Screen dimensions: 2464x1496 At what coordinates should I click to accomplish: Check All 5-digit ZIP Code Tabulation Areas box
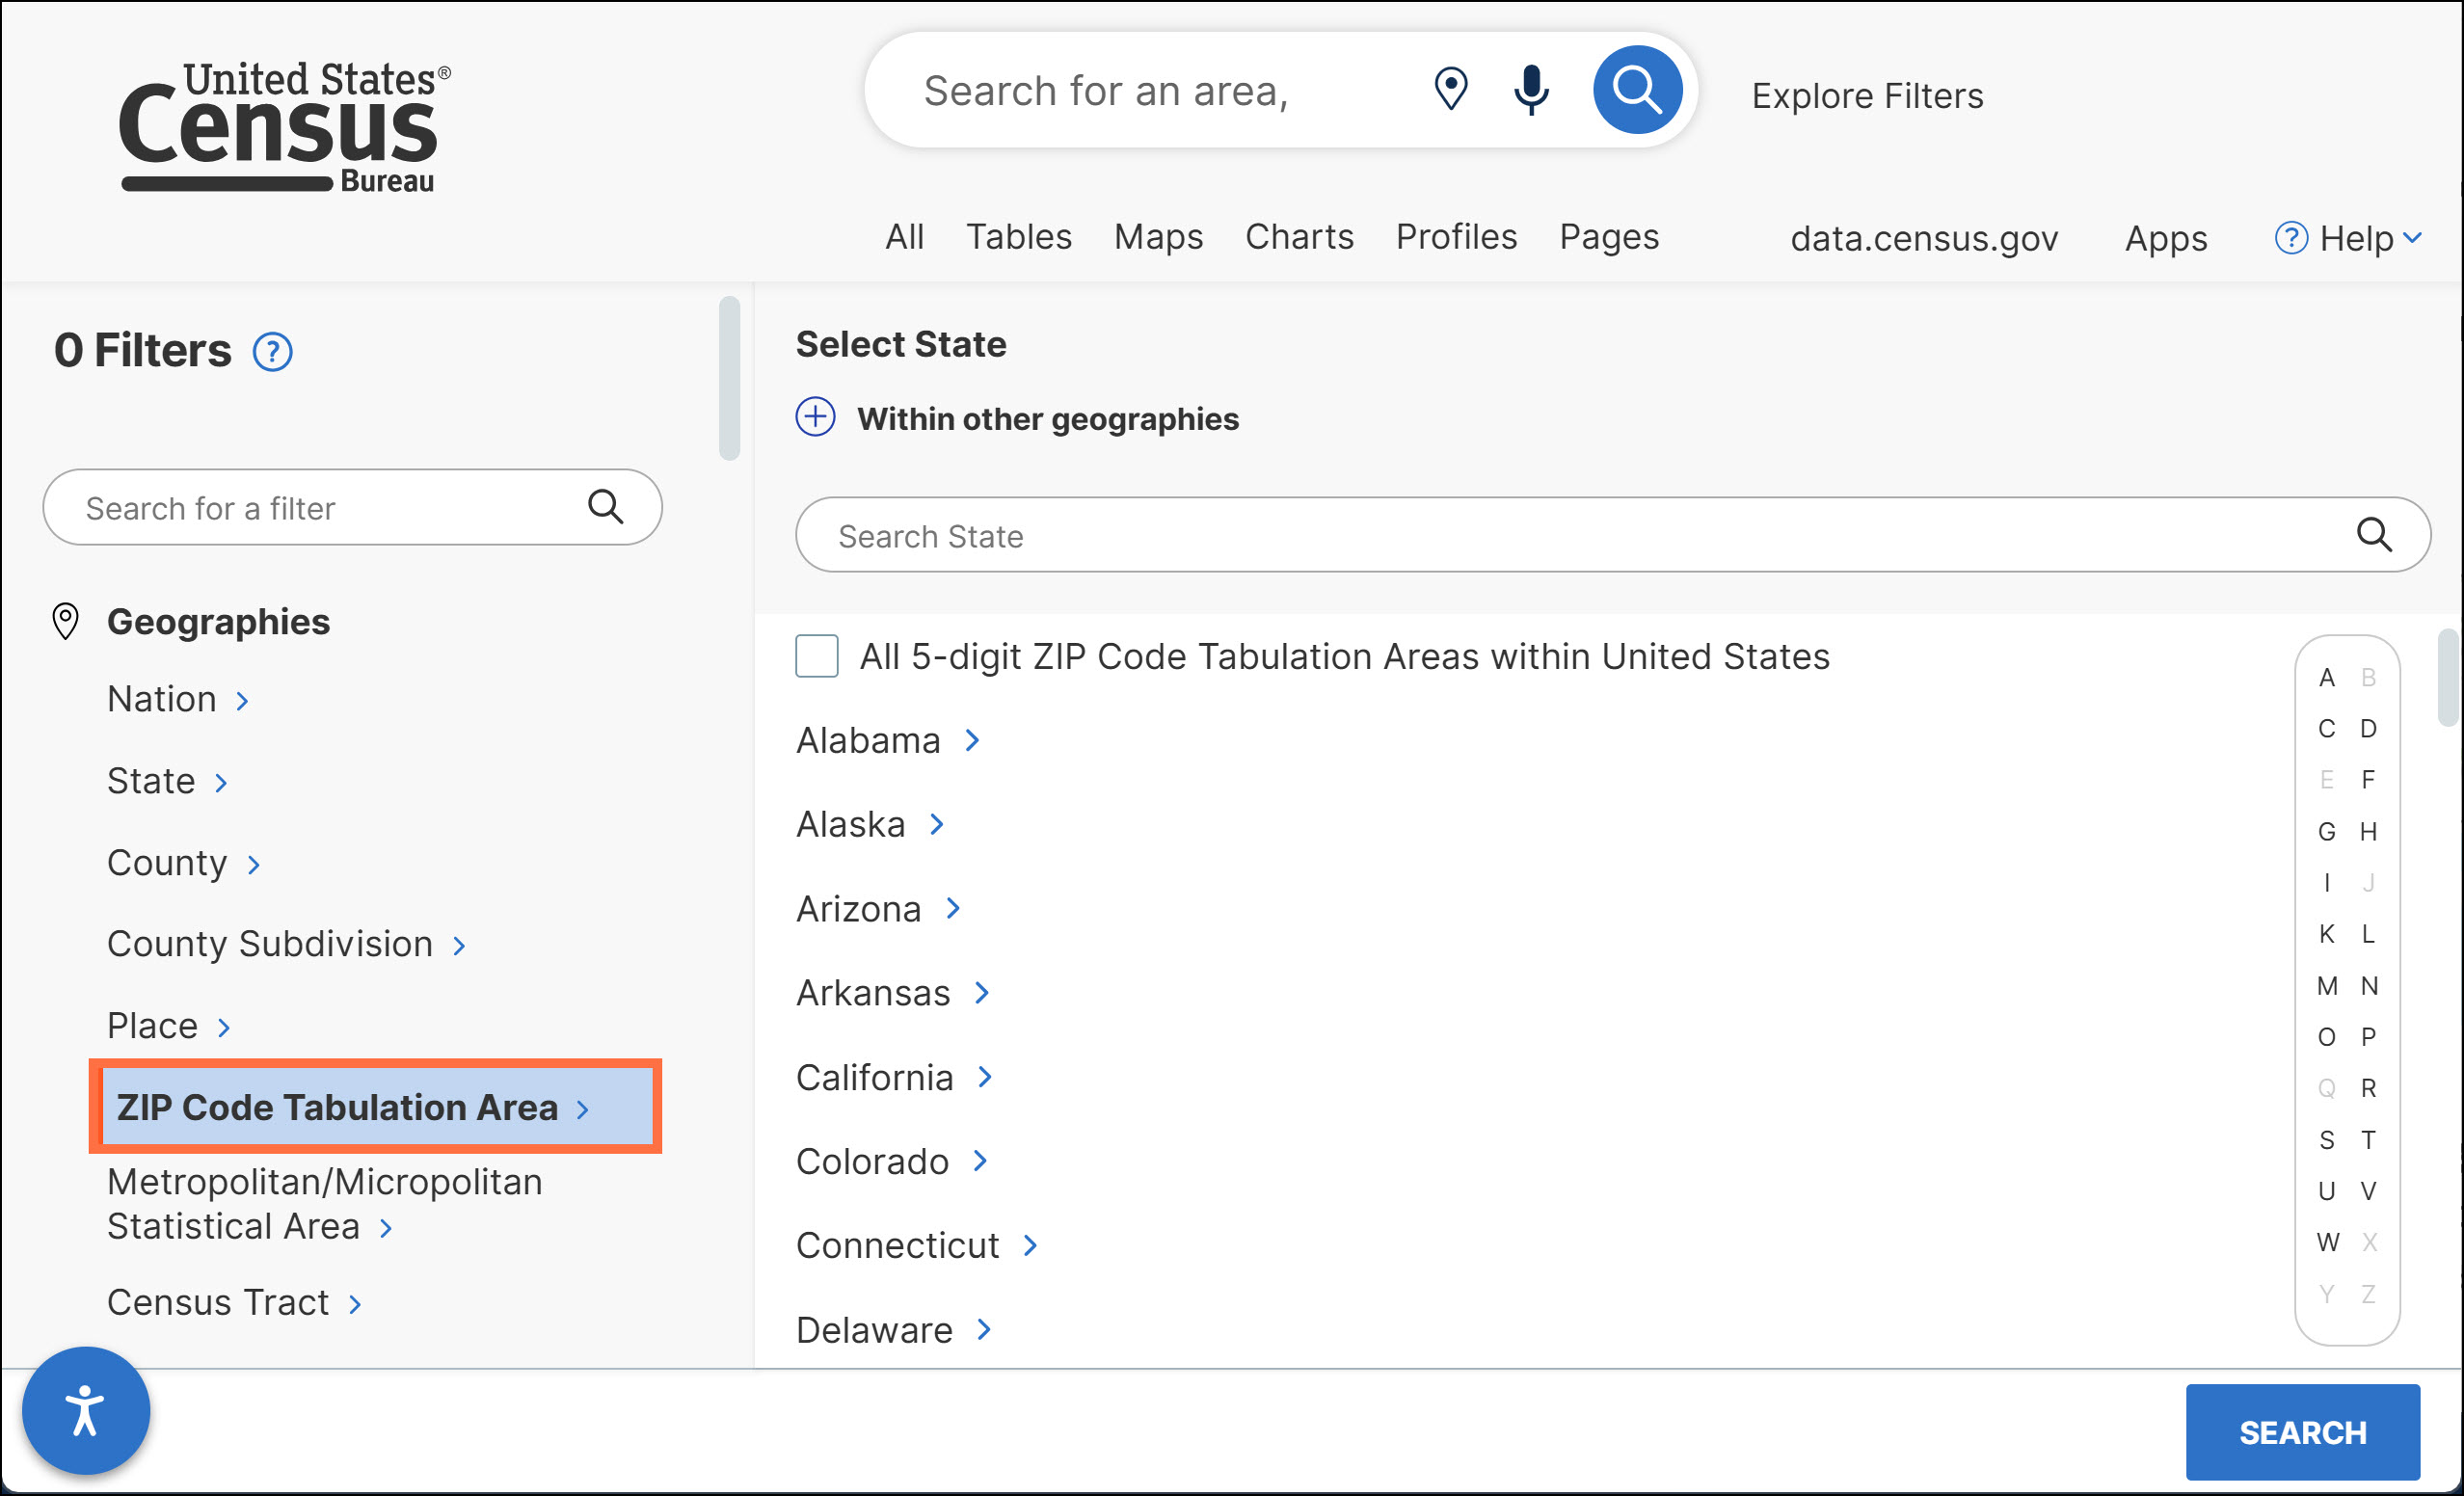816,656
